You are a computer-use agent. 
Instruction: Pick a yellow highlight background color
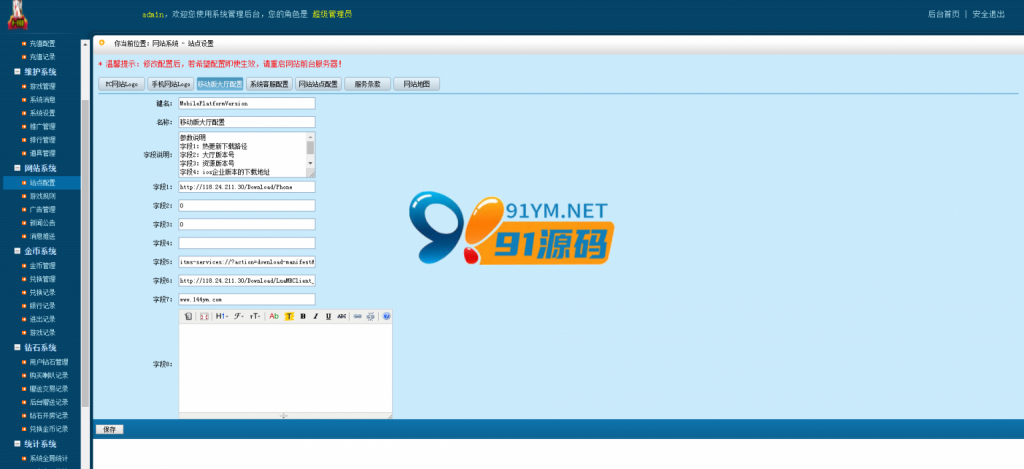click(x=289, y=316)
